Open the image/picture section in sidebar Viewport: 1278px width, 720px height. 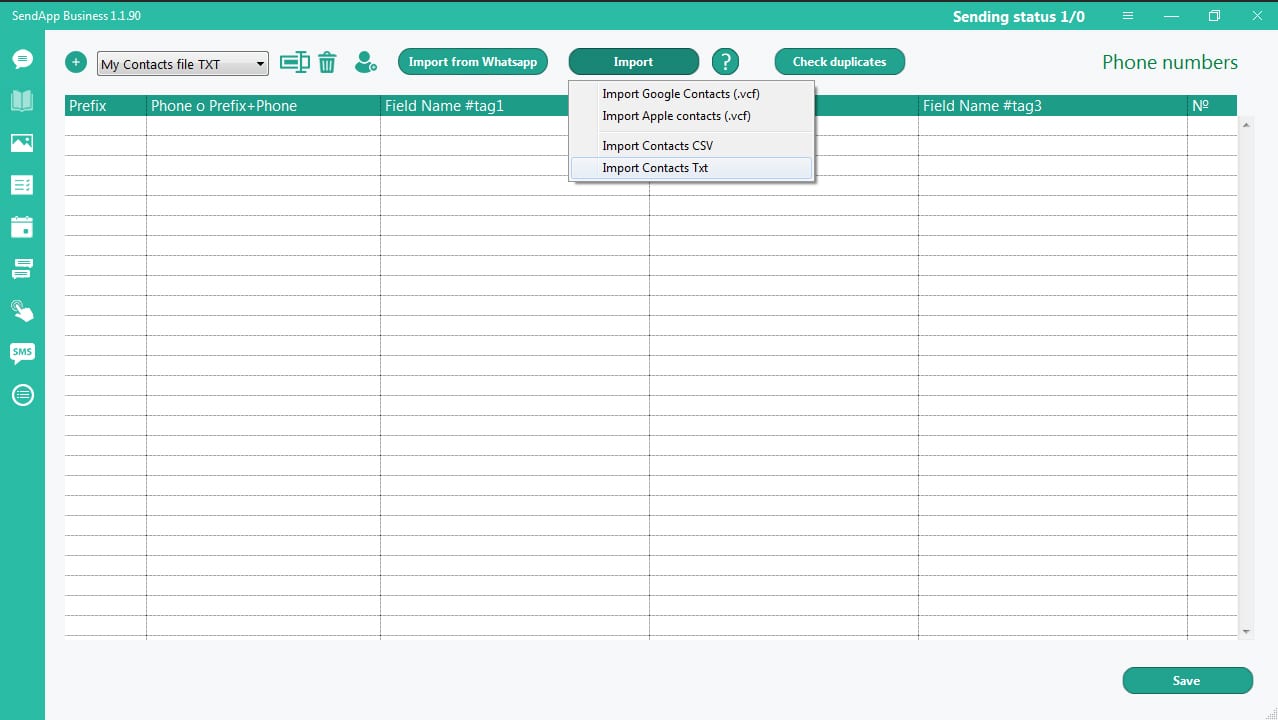click(x=22, y=143)
